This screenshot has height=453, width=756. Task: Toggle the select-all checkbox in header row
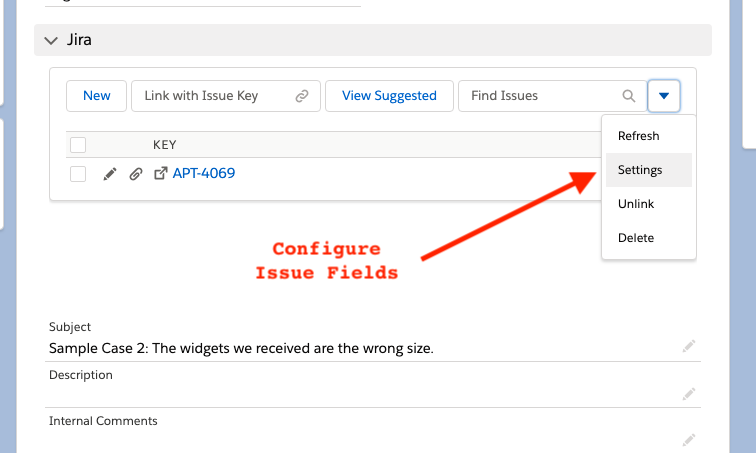pyautogui.click(x=78, y=145)
